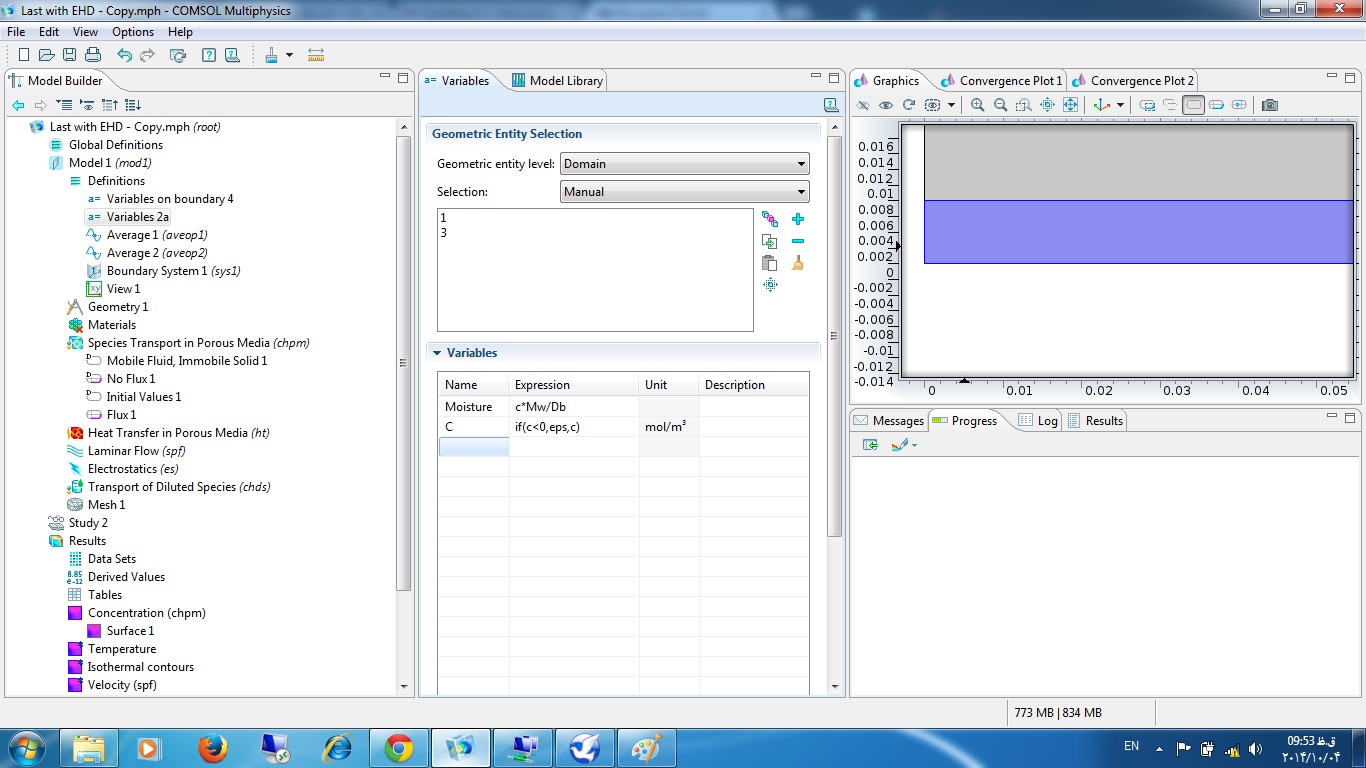The height and width of the screenshot is (768, 1366).
Task: Open the Geometric entity level dropdown
Action: coord(684,164)
